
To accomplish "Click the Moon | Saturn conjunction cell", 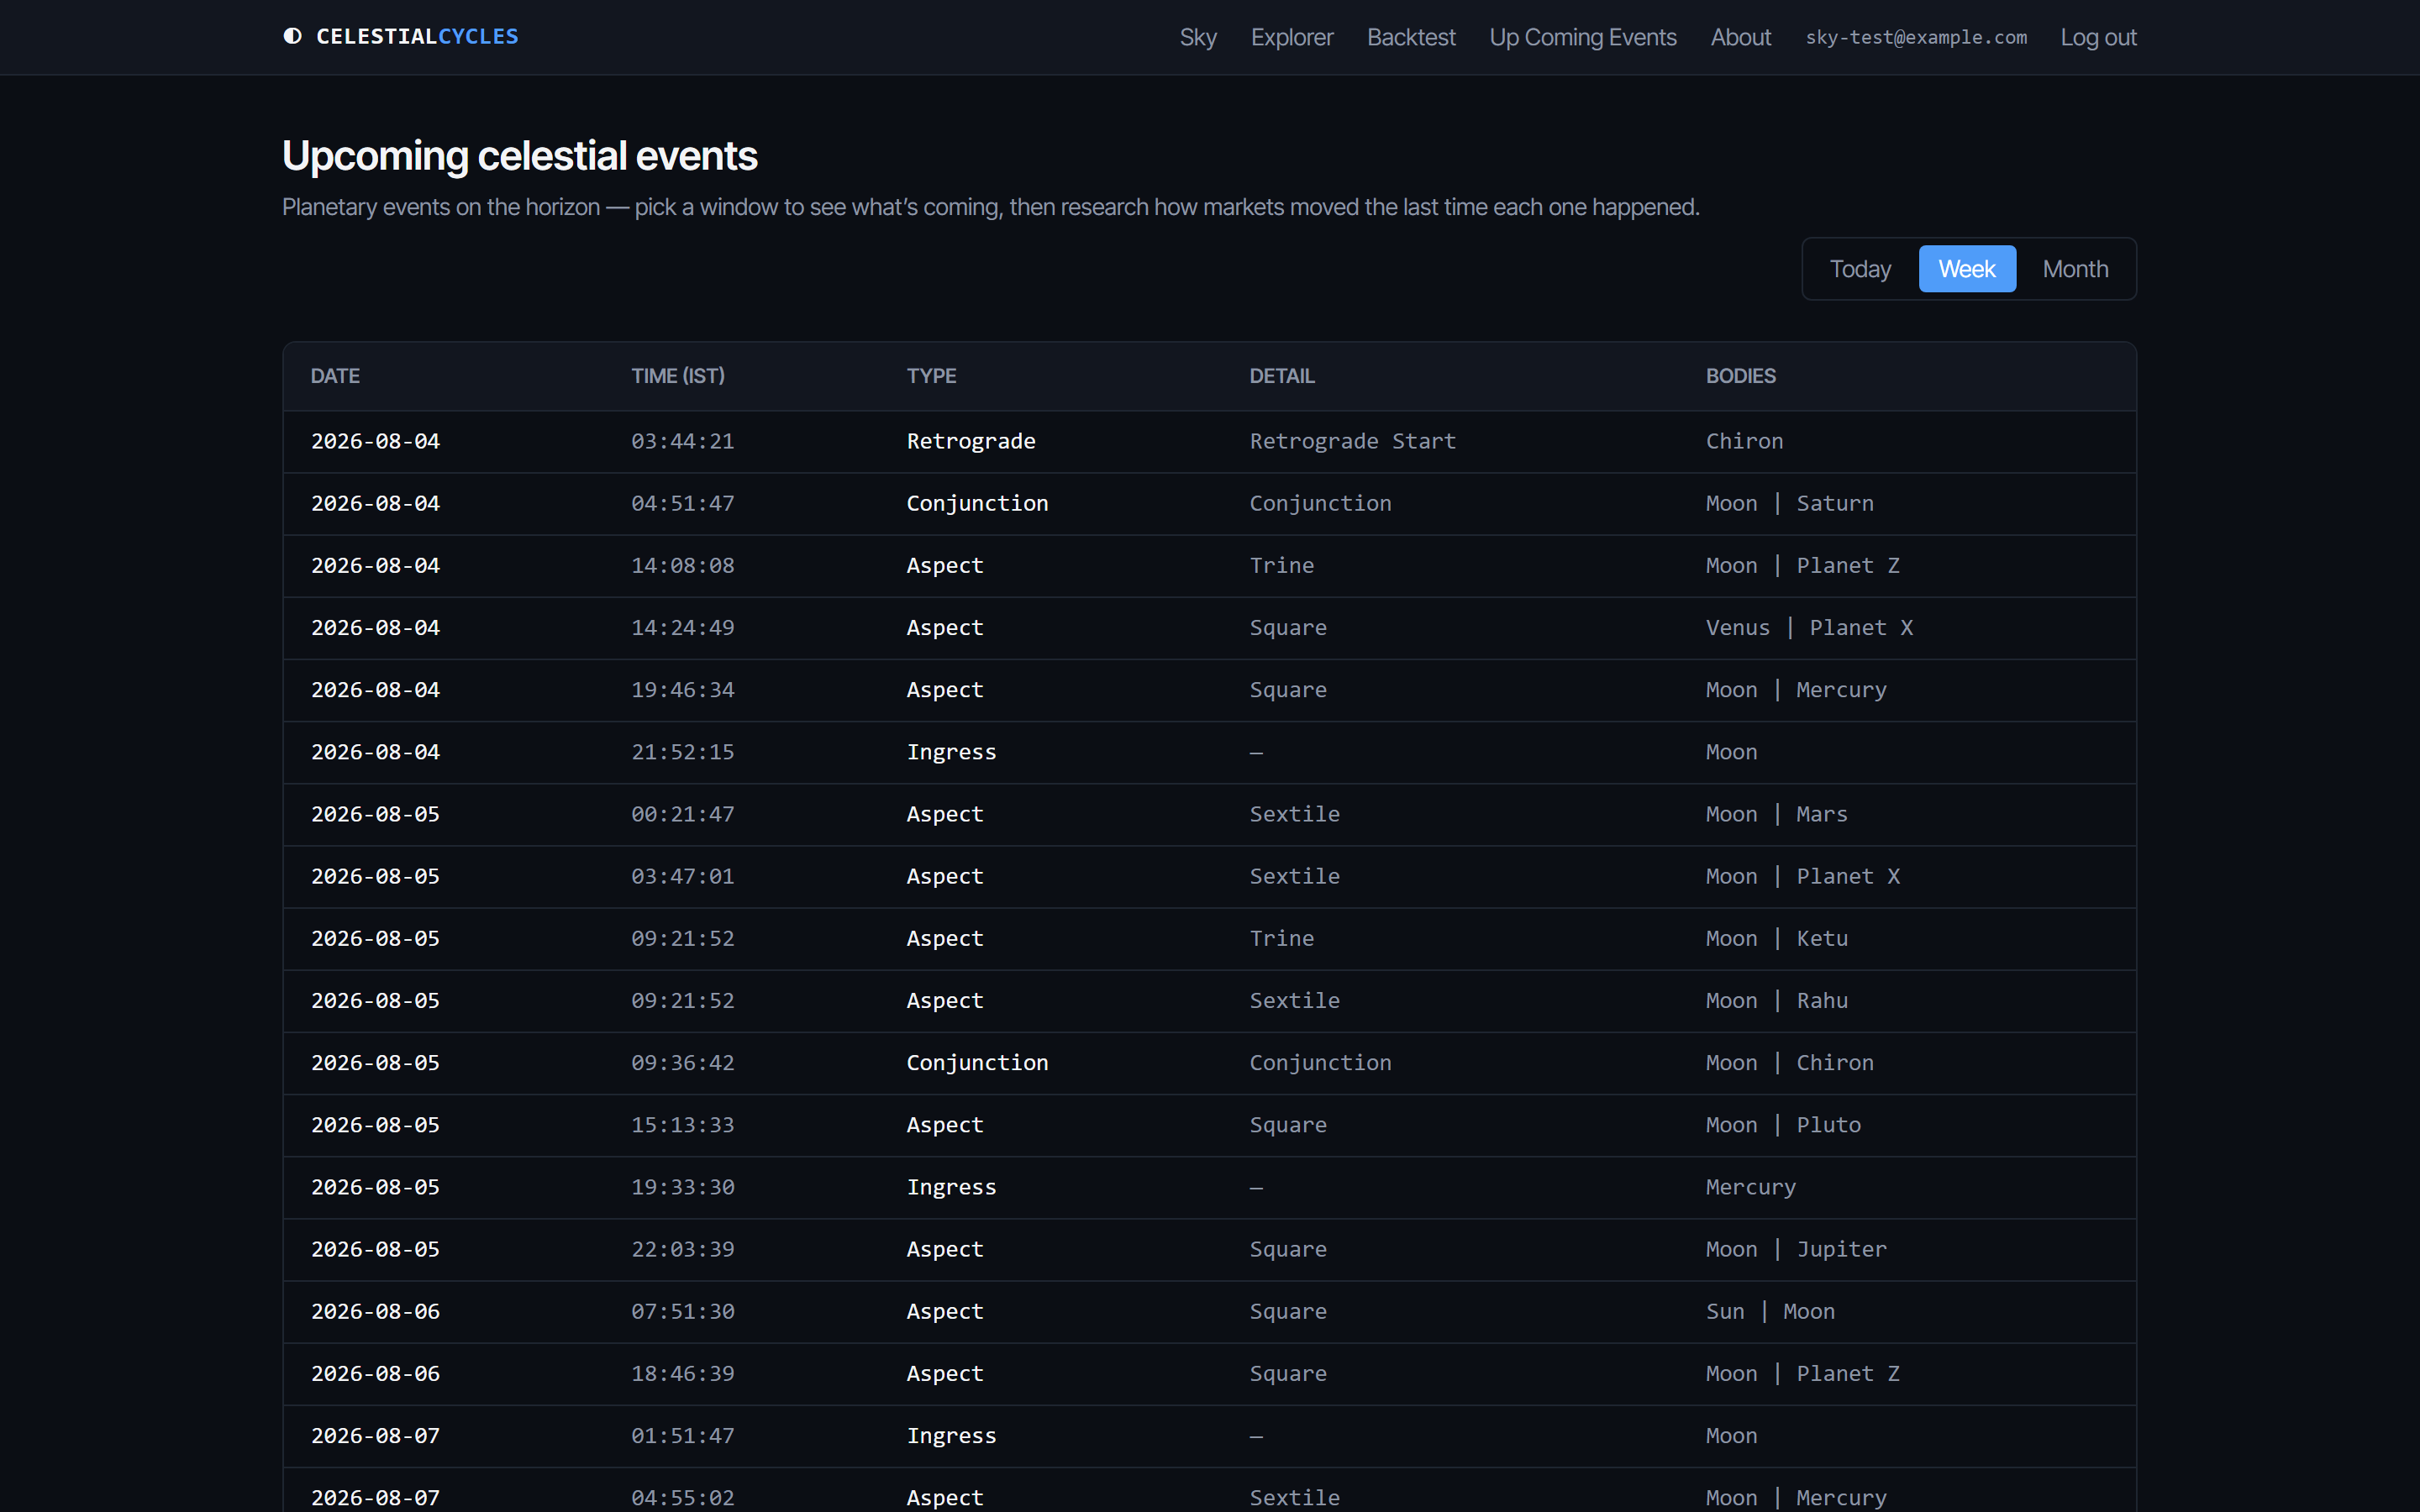I will tap(1789, 504).
